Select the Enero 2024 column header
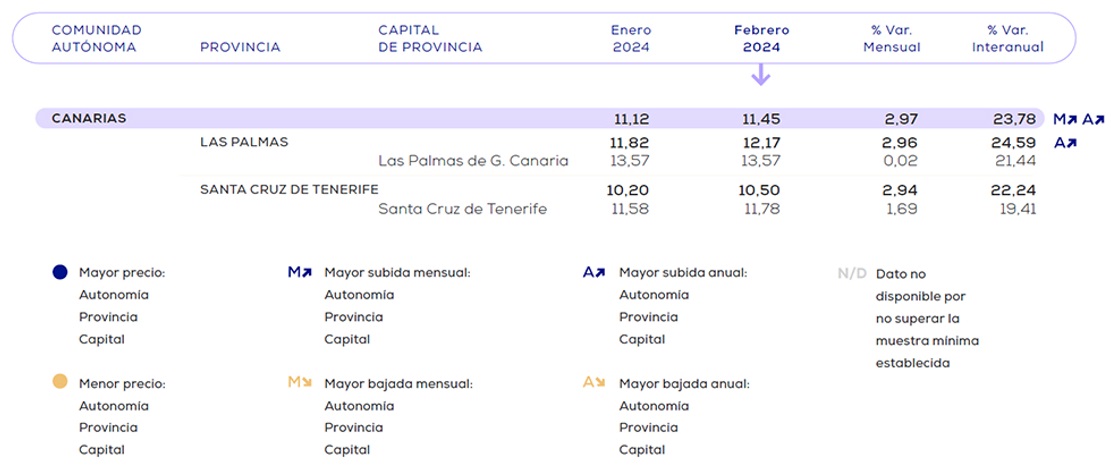The width and height of the screenshot is (1111, 467). pyautogui.click(x=630, y=38)
